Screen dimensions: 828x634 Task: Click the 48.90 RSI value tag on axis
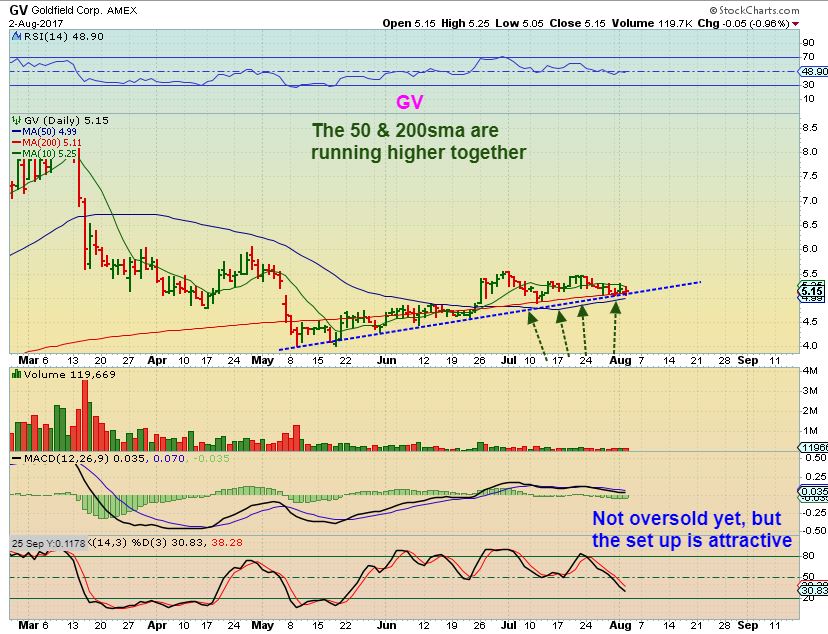point(814,71)
